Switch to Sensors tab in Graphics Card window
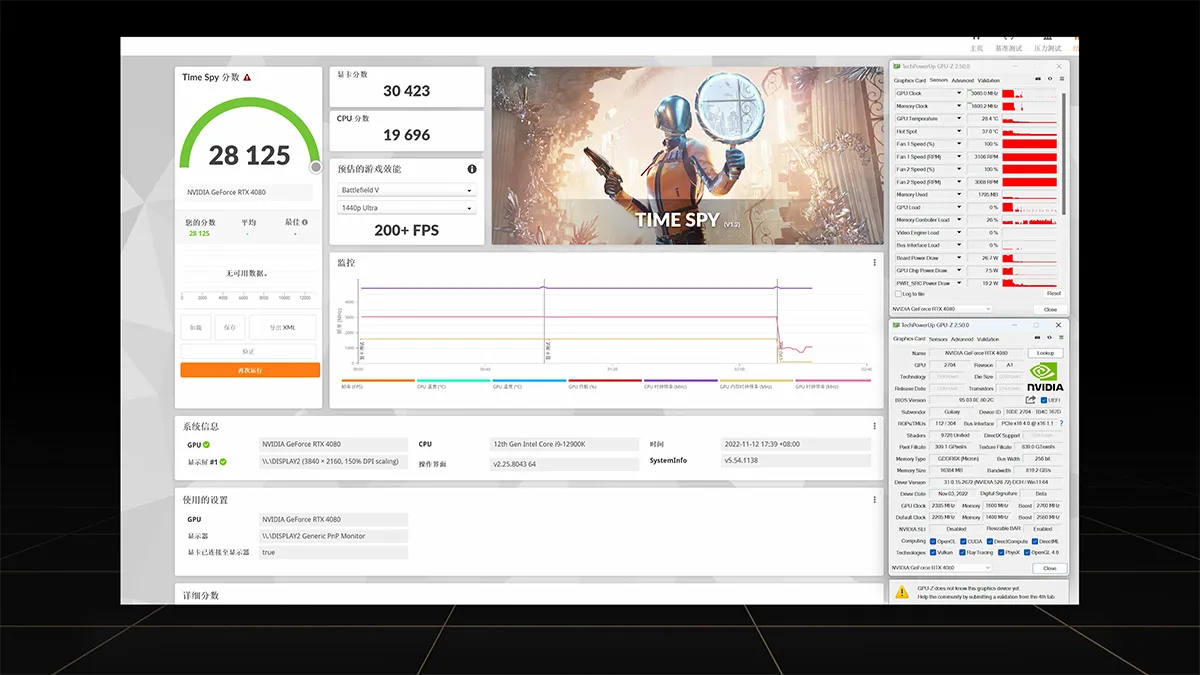 coord(938,339)
